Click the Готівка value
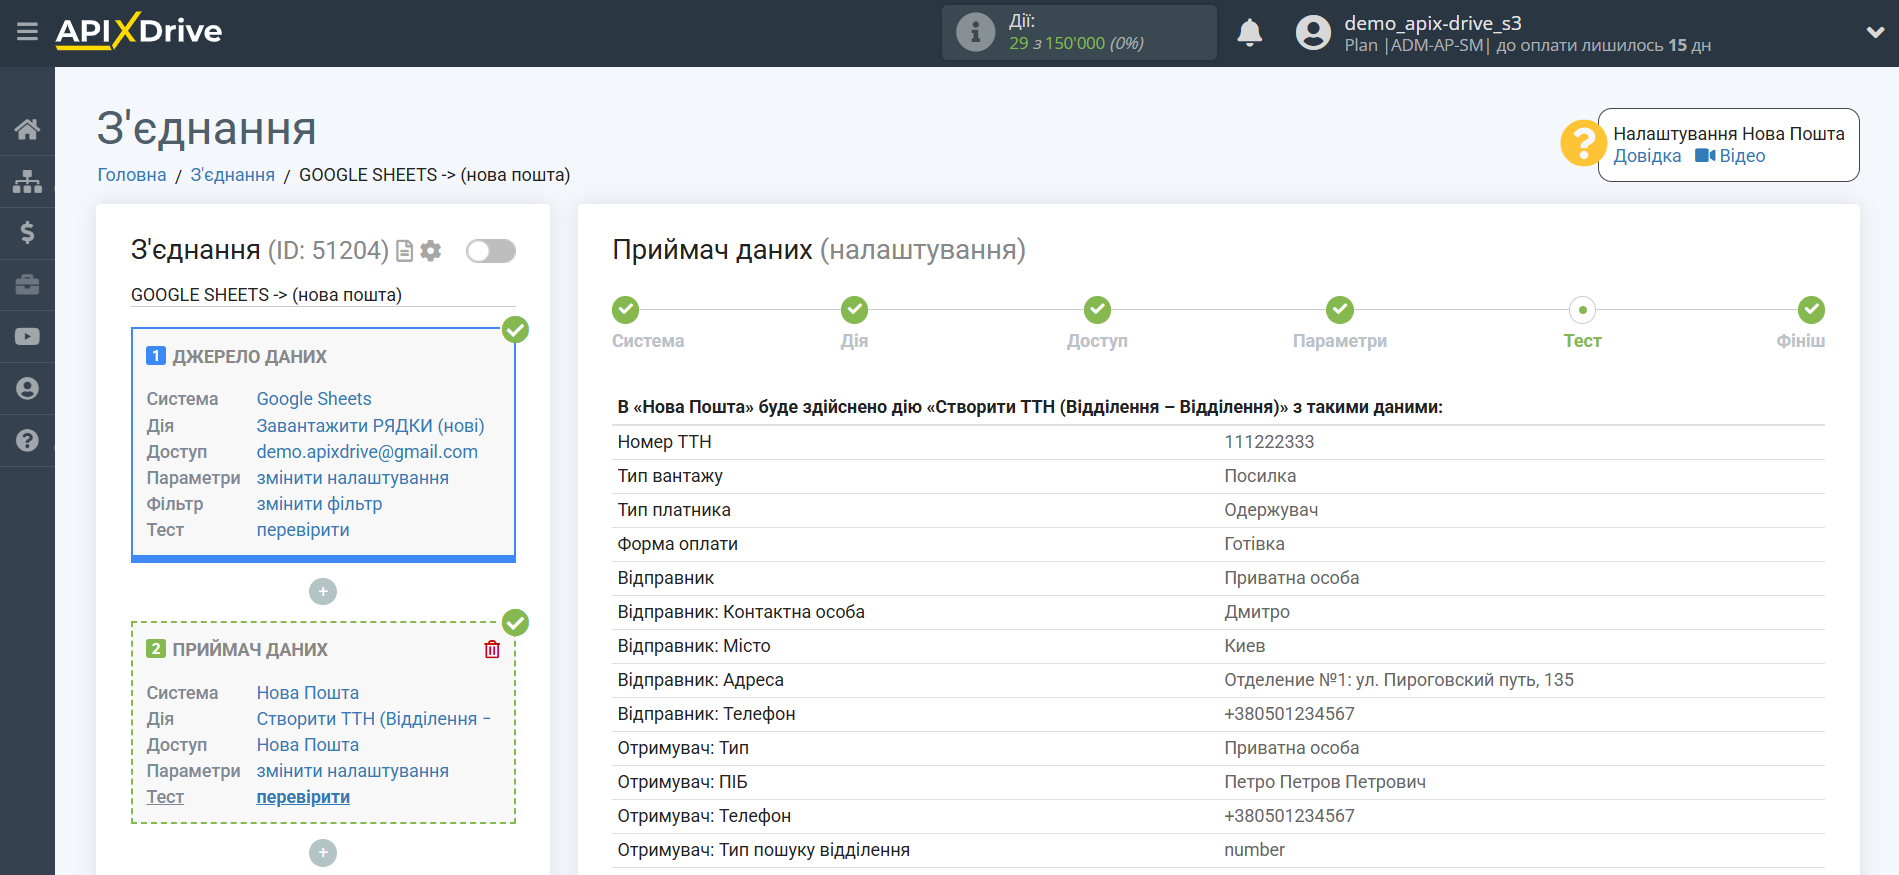Screen dimensions: 1899x875 [x=1254, y=544]
